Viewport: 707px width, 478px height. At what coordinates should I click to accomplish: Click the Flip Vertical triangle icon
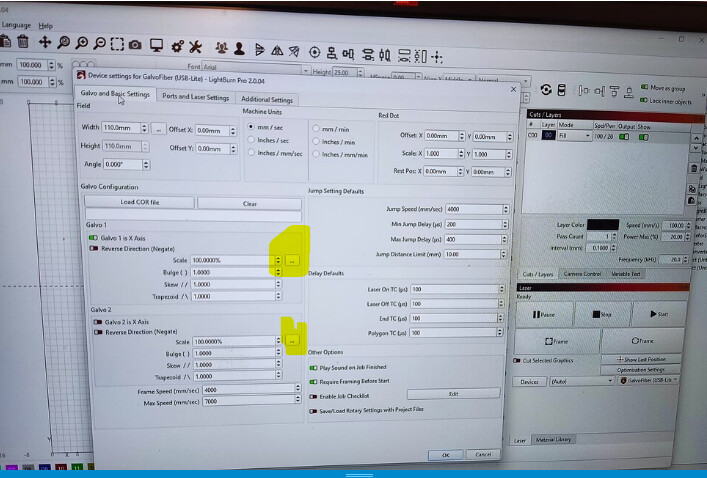point(277,50)
